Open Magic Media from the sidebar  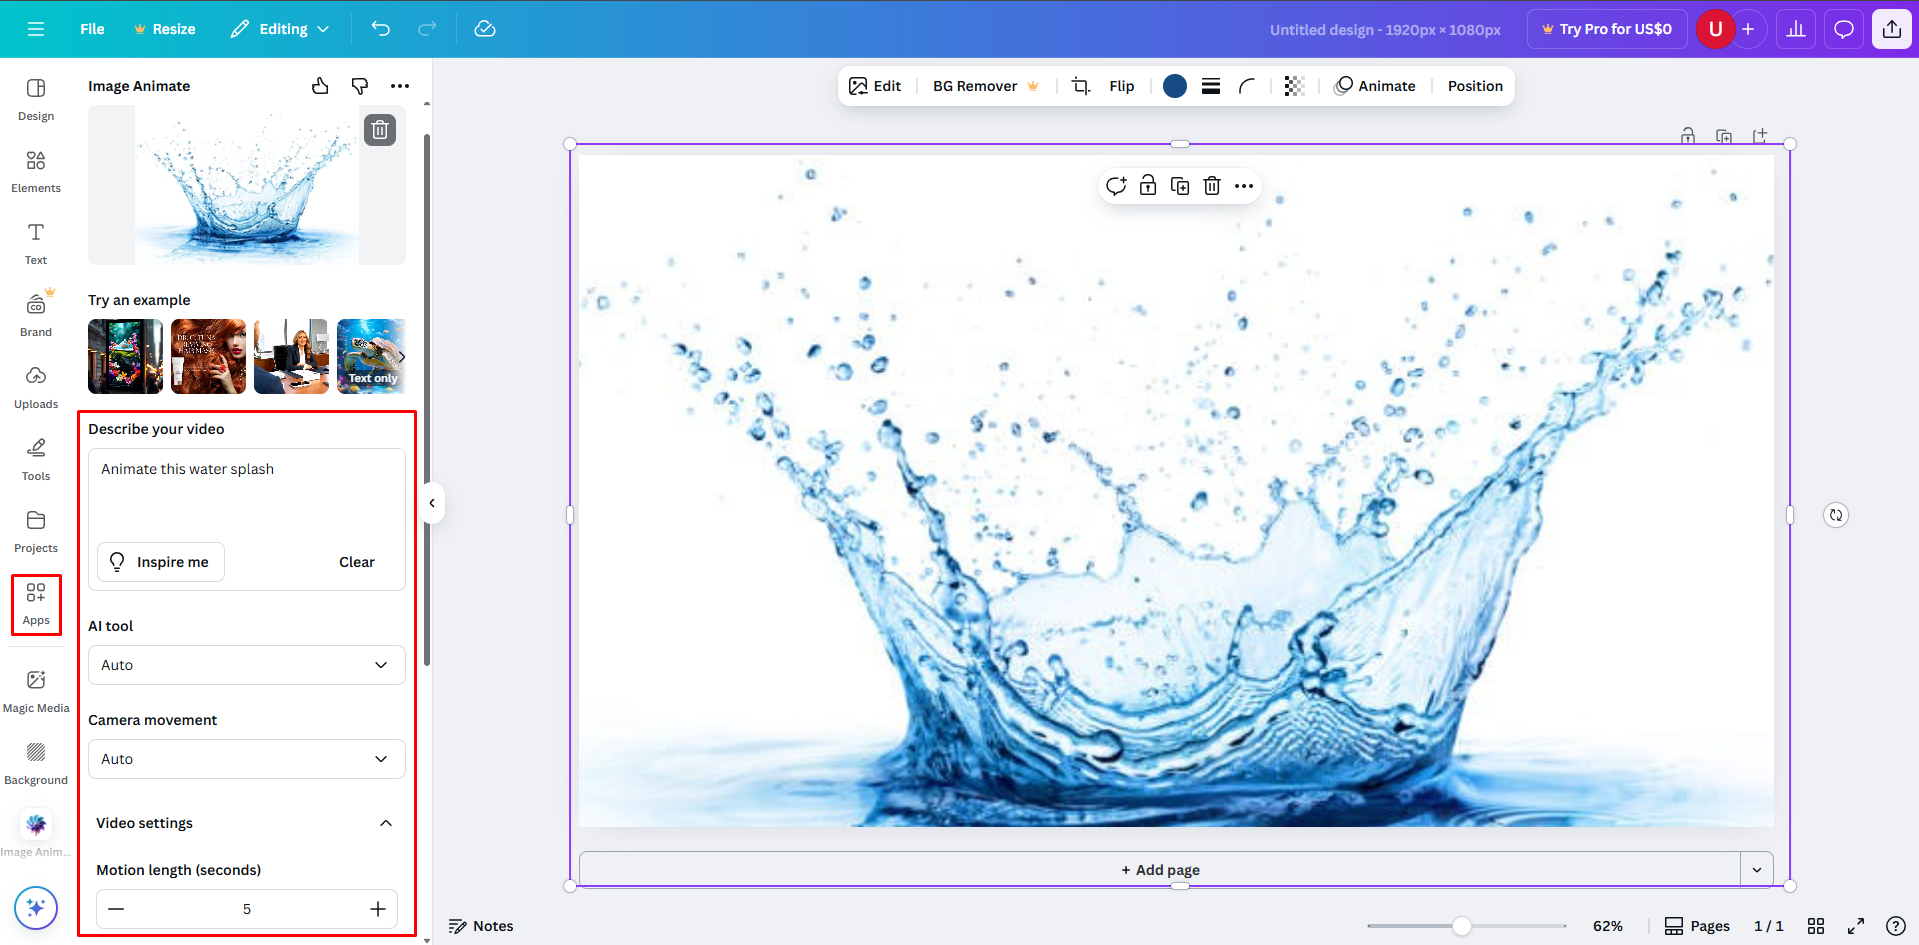tap(35, 688)
